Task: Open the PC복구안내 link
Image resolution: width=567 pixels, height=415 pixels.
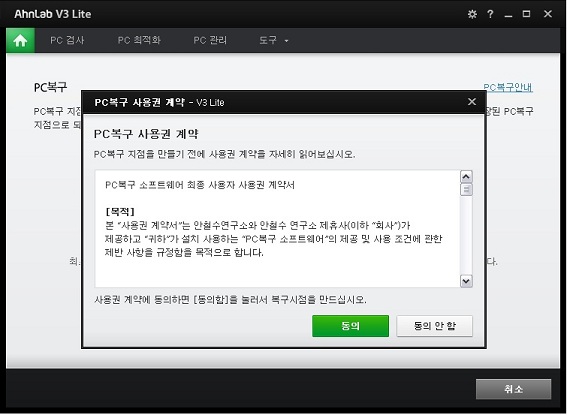Action: point(508,87)
